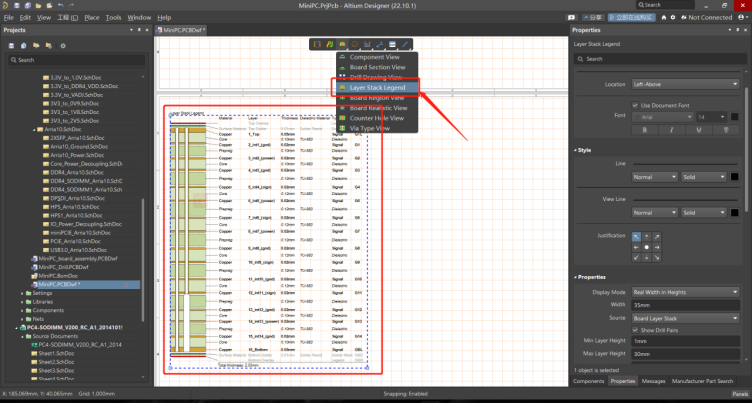Image resolution: width=753 pixels, height=404 pixels.
Task: Select Layer Stack Legend menu entry
Action: pyautogui.click(x=377, y=87)
